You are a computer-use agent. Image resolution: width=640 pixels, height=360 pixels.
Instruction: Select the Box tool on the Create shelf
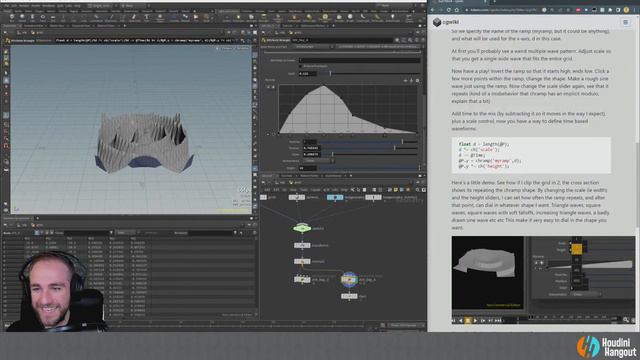pos(12,18)
